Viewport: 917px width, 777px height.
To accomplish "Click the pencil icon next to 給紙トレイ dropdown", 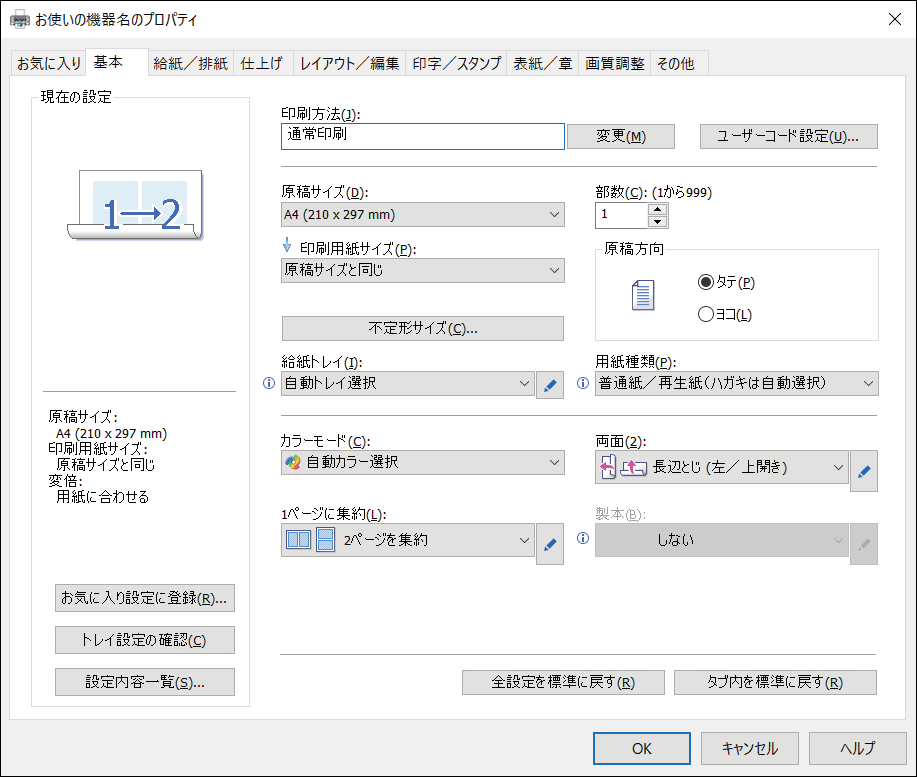I will [x=550, y=384].
